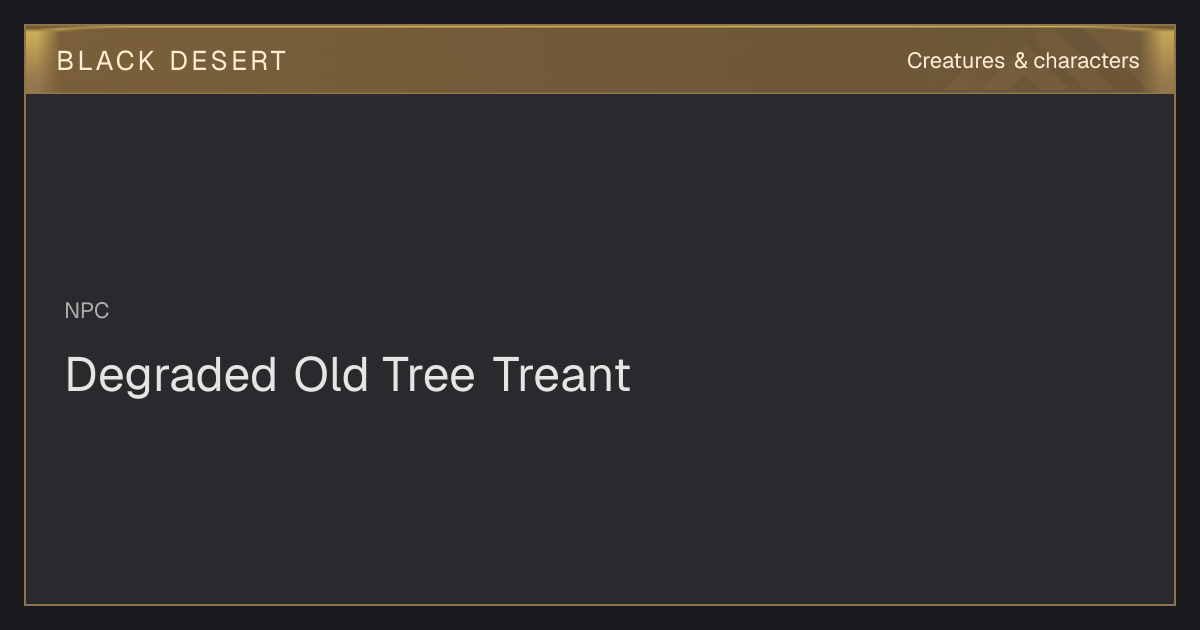Select the NPC label above the title
This screenshot has height=630, width=1200.
87,311
